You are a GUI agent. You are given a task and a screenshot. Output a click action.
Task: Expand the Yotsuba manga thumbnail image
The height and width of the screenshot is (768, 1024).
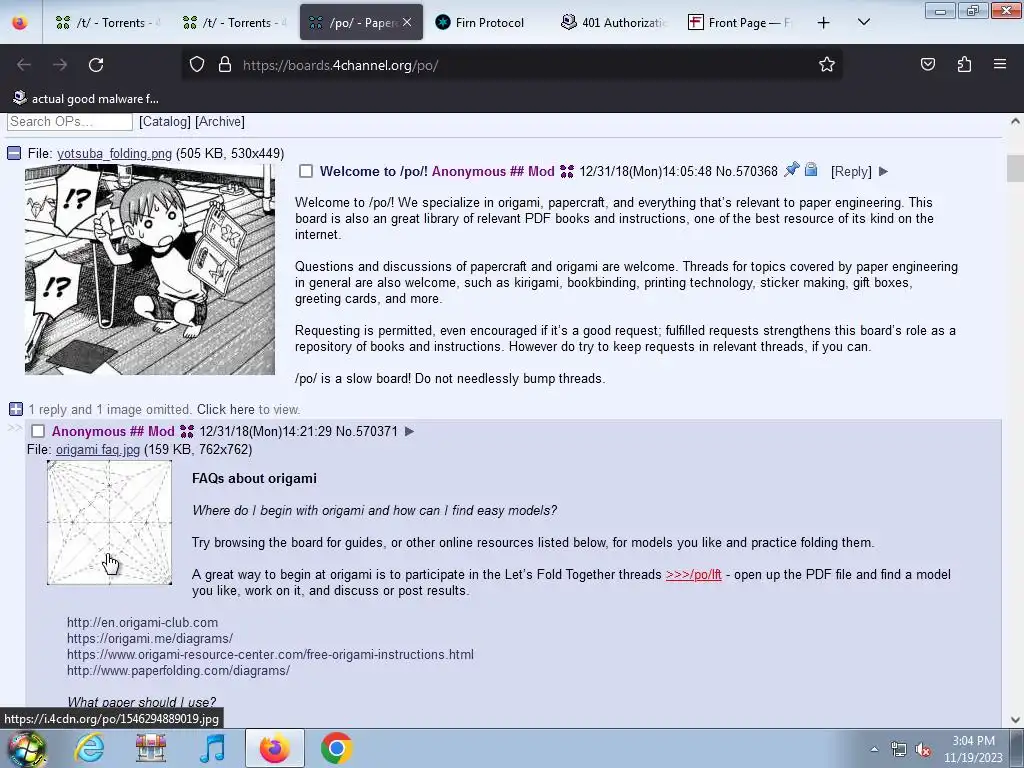[150, 270]
